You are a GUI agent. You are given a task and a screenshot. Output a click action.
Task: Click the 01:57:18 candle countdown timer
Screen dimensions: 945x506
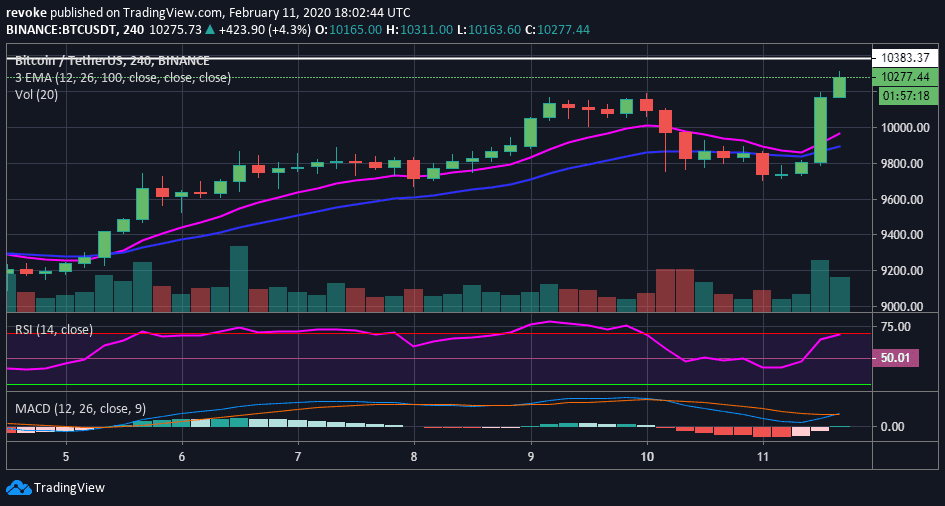906,96
